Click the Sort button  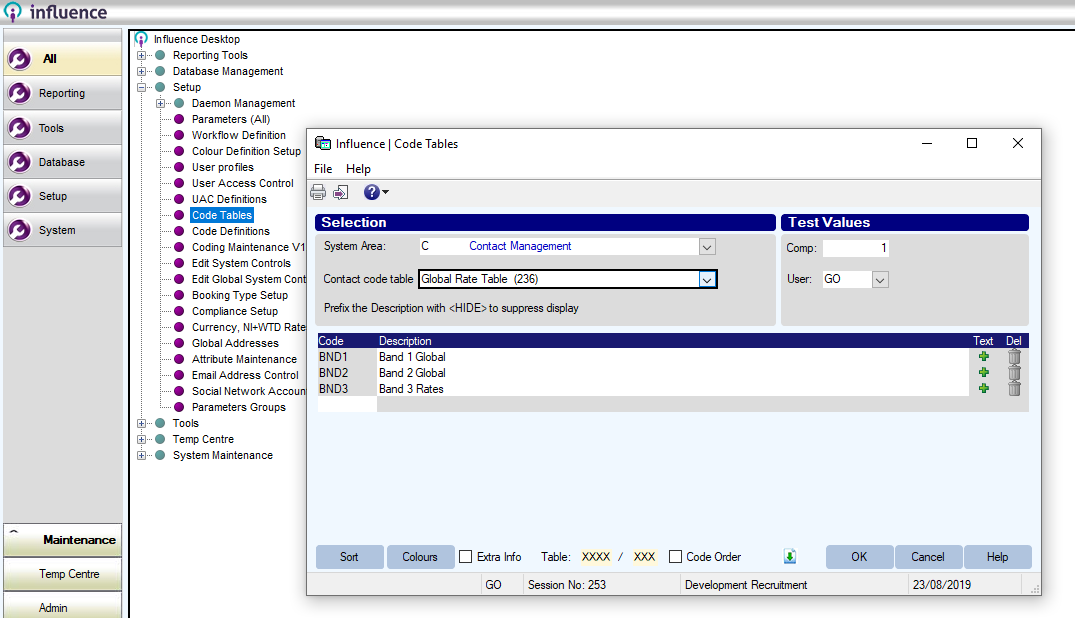point(349,557)
